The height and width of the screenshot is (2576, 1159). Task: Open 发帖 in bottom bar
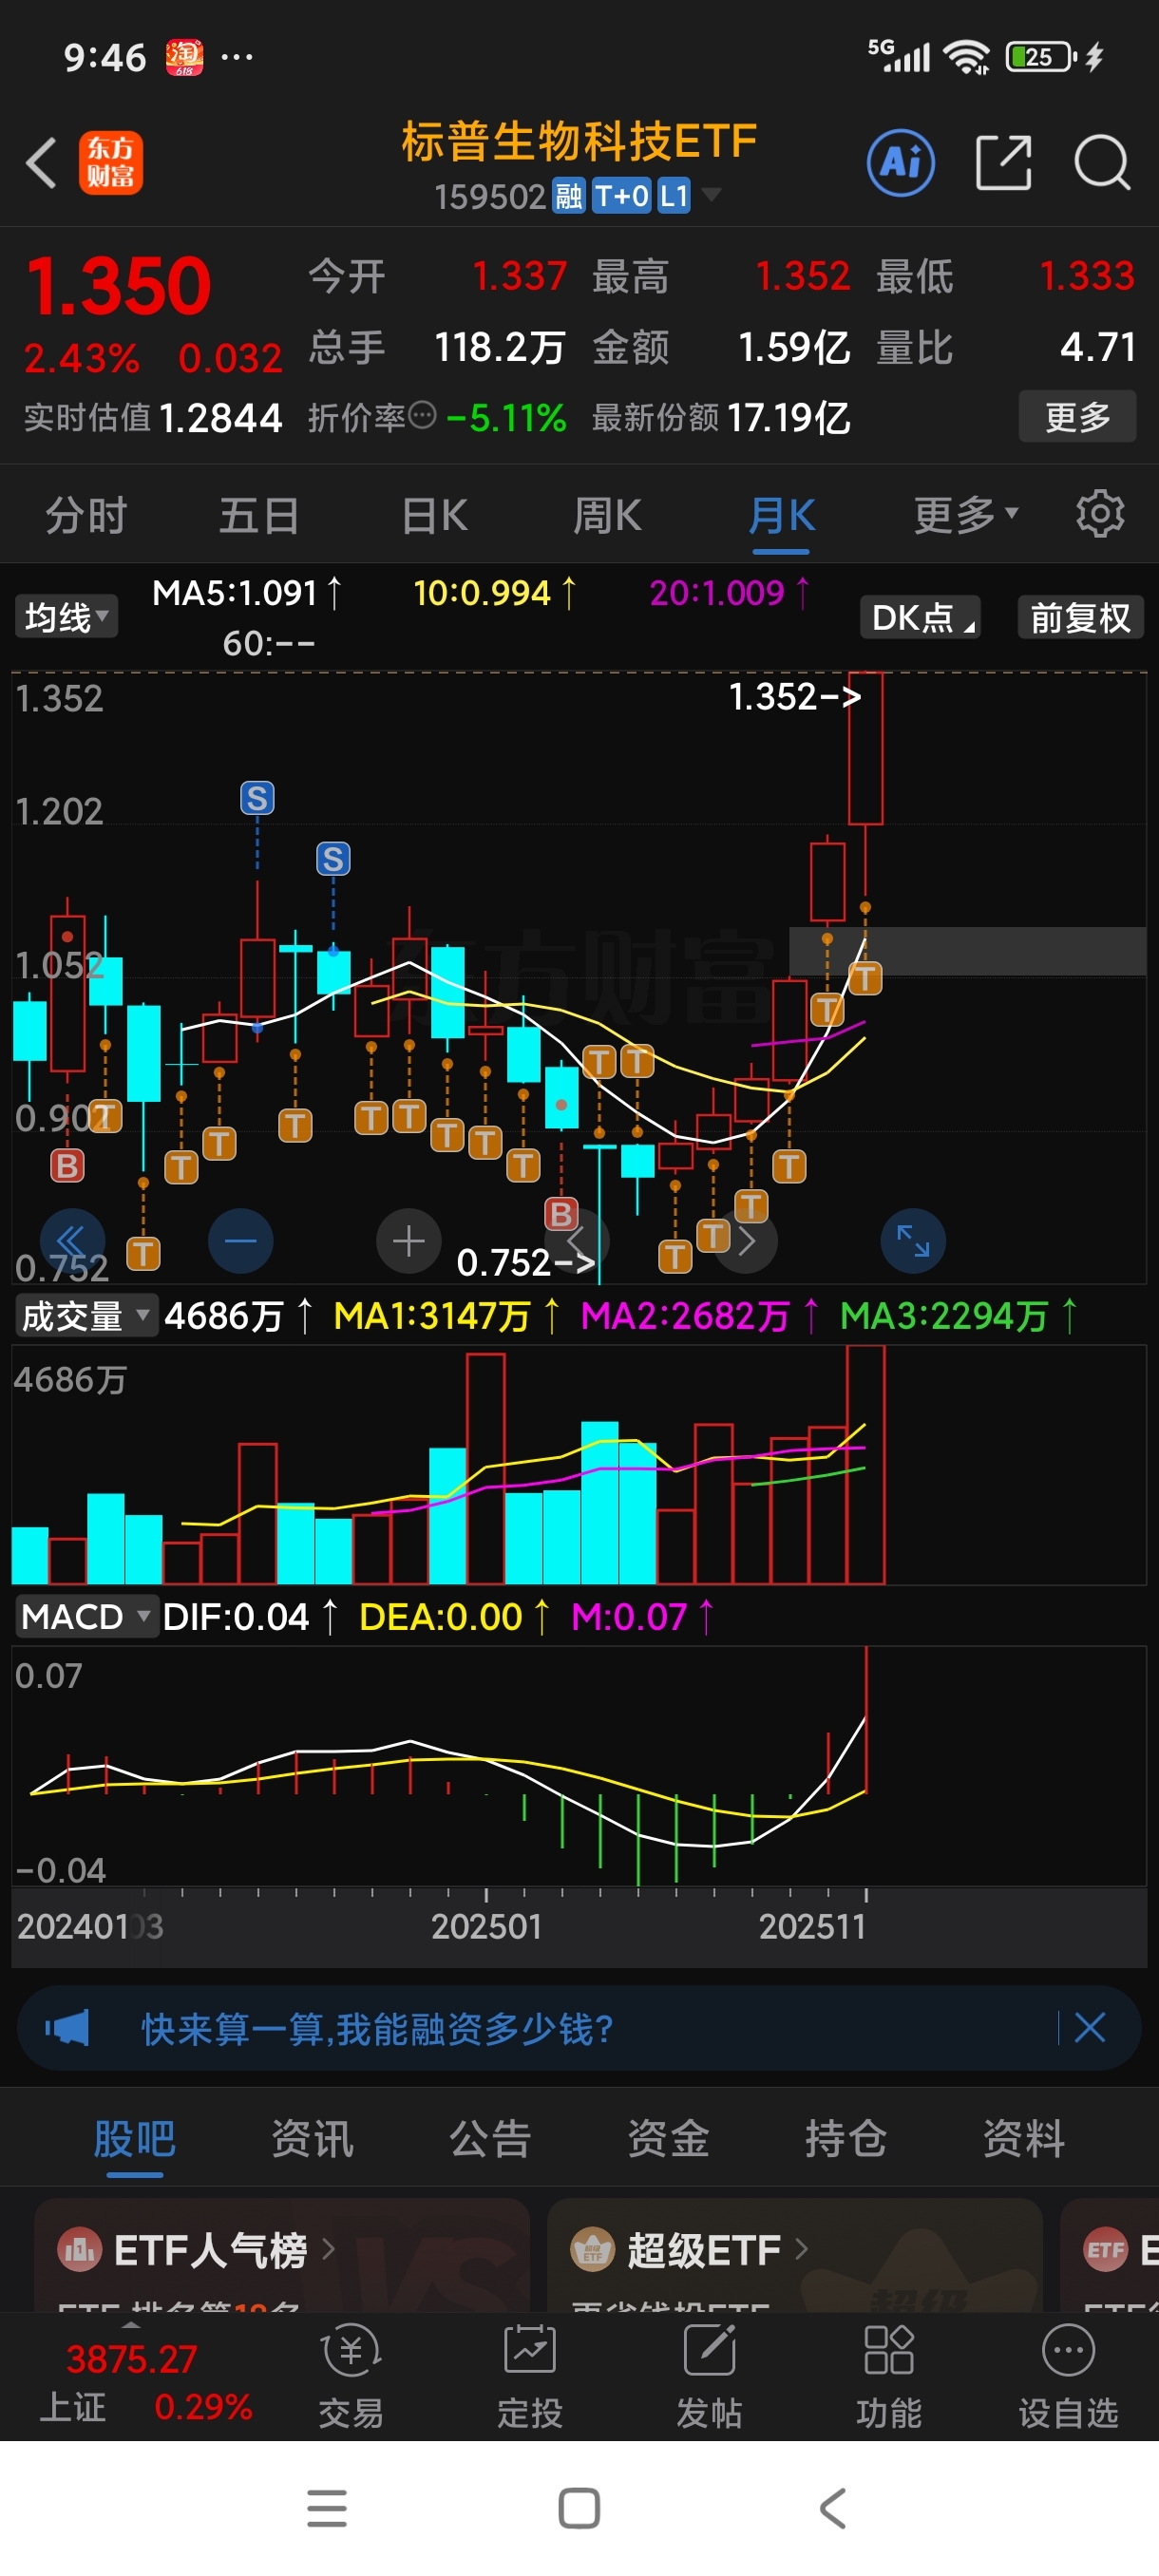(709, 2376)
